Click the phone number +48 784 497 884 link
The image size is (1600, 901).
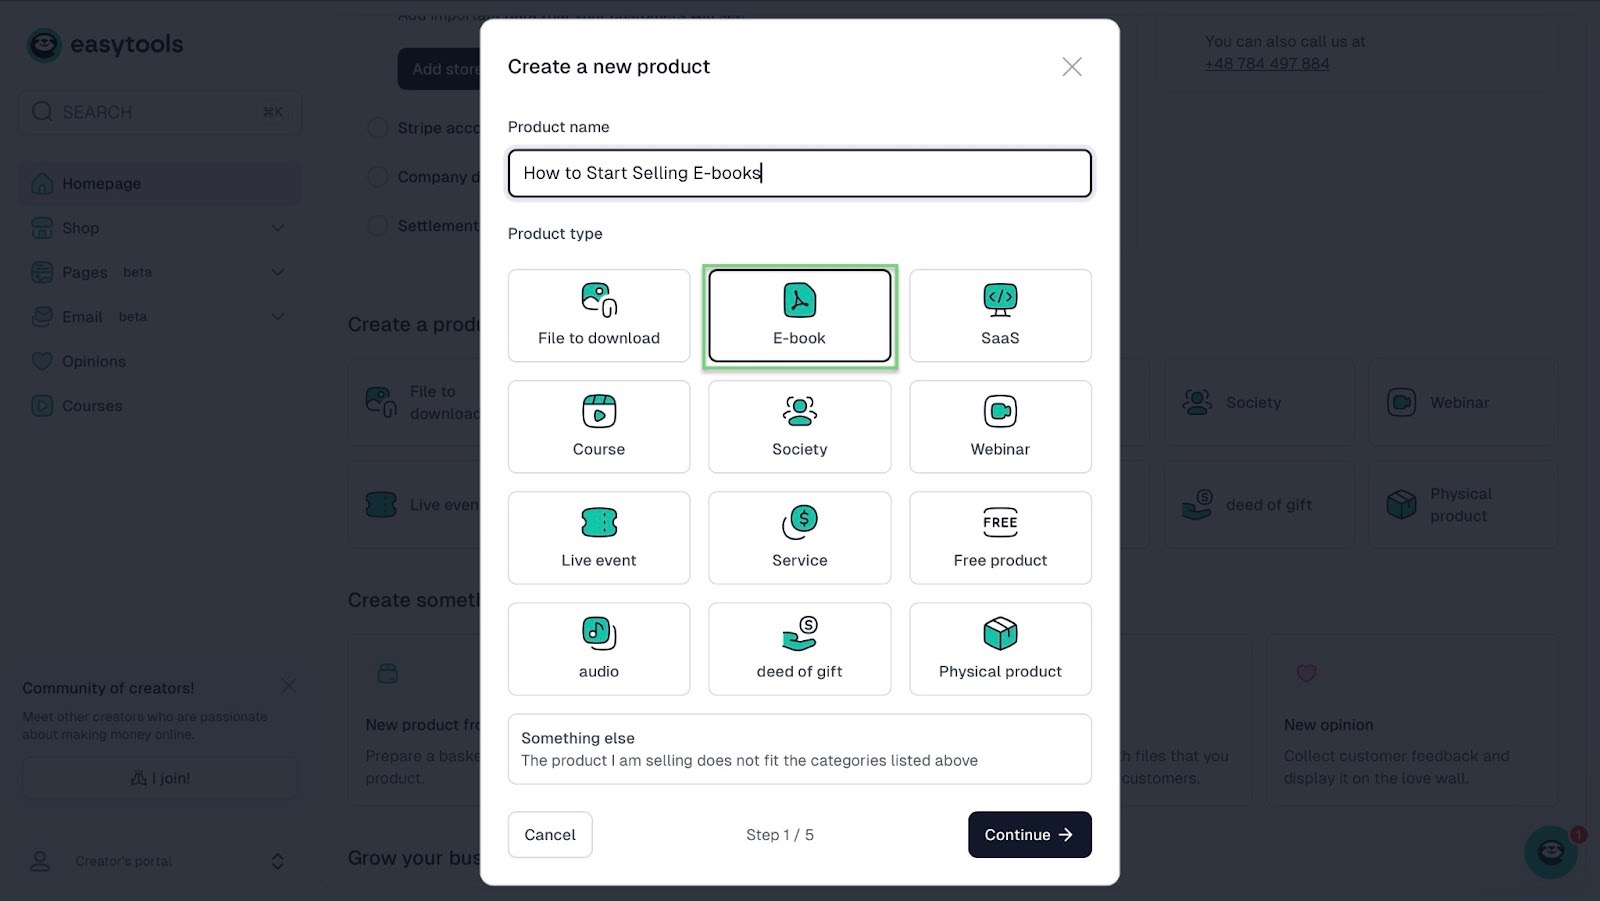(x=1267, y=63)
